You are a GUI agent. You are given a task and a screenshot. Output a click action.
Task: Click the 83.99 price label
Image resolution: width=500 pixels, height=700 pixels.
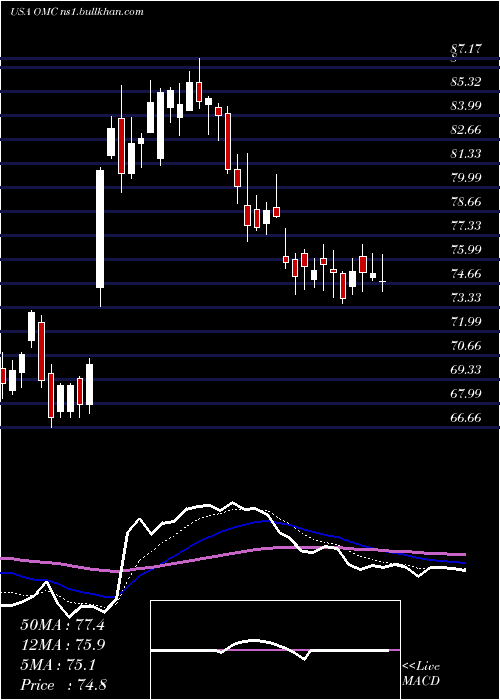(x=466, y=106)
